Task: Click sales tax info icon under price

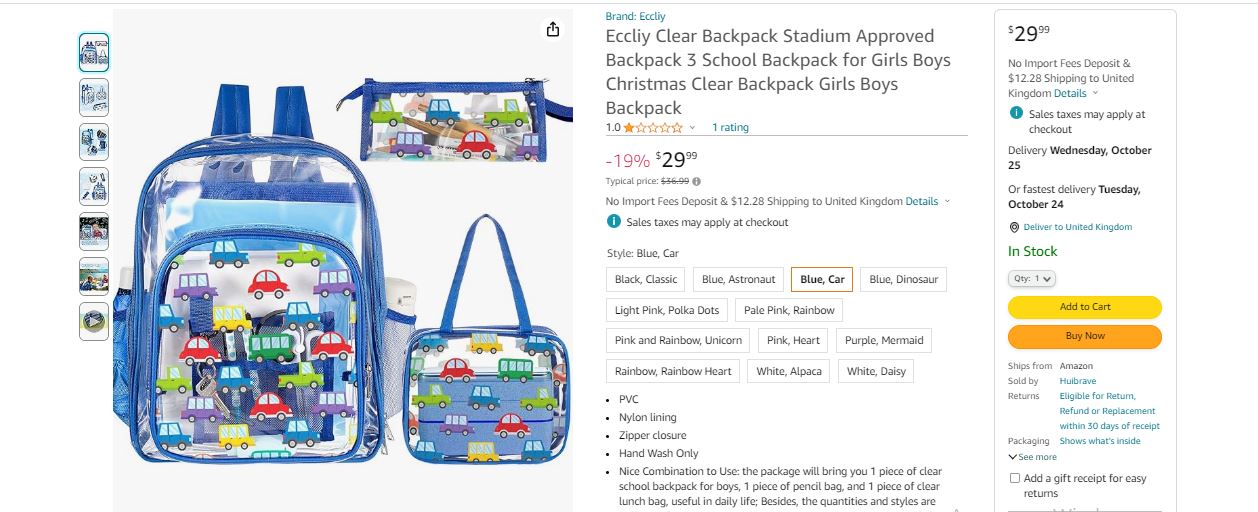Action: [613, 222]
